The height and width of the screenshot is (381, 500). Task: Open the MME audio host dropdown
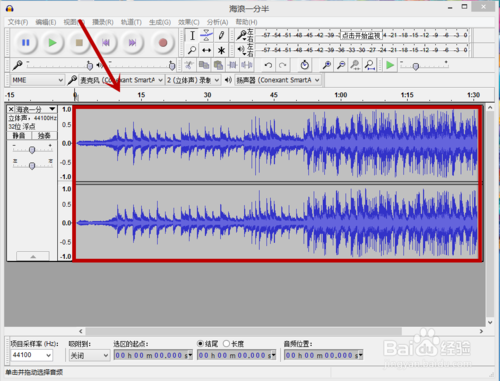pos(37,80)
